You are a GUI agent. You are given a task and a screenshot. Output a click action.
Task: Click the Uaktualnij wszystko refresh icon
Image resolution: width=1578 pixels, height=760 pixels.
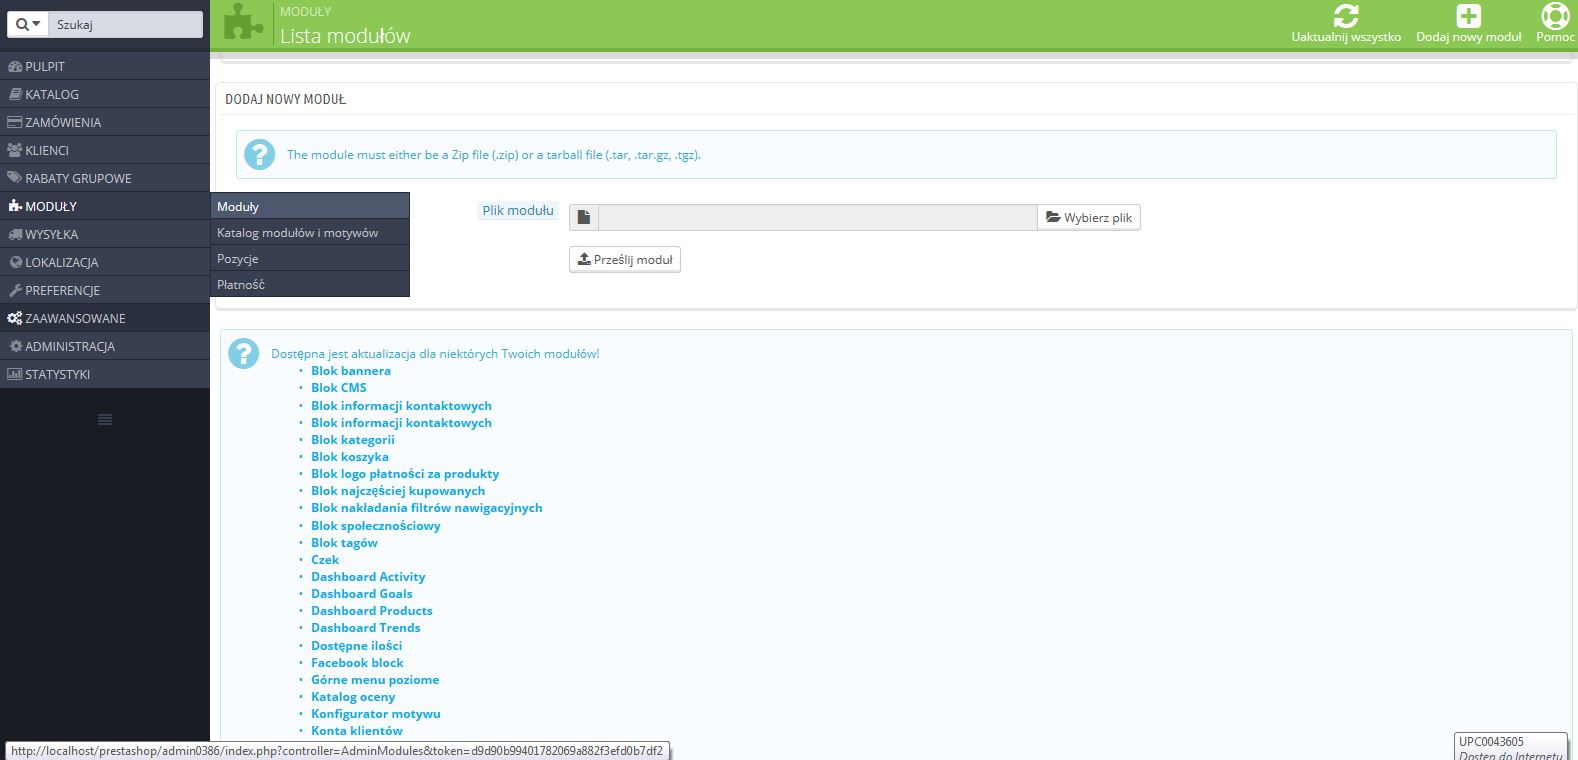click(1346, 16)
